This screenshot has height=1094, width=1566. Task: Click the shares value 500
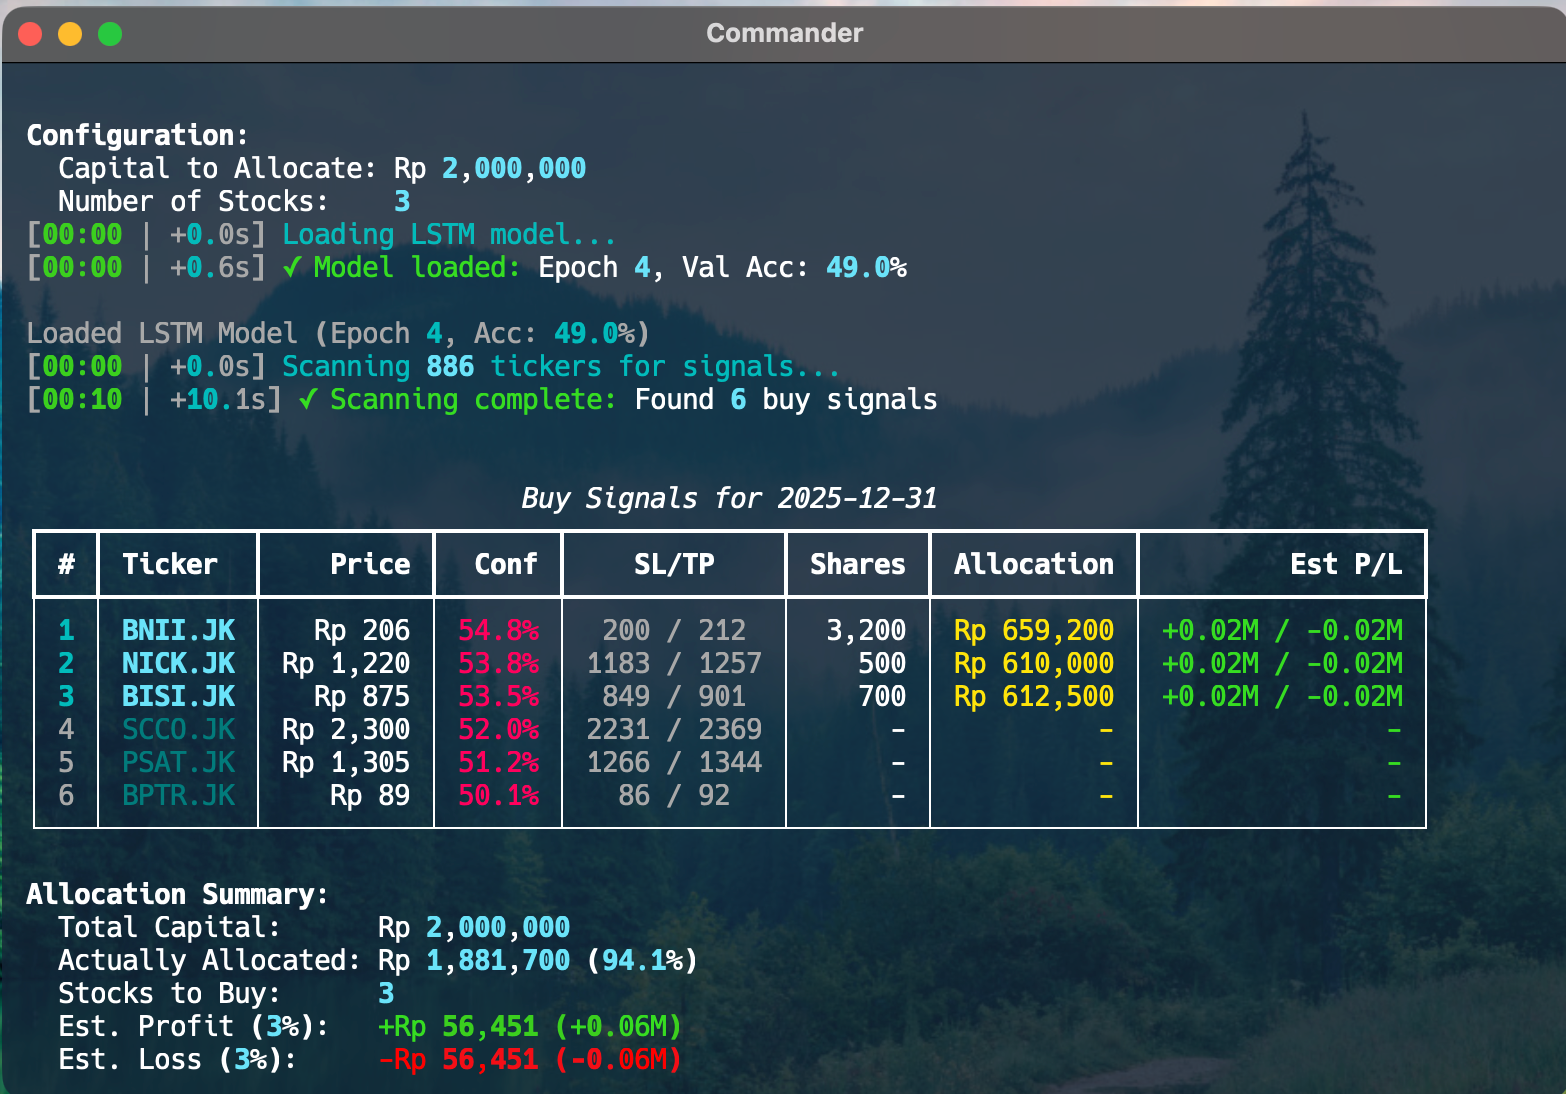click(x=882, y=663)
